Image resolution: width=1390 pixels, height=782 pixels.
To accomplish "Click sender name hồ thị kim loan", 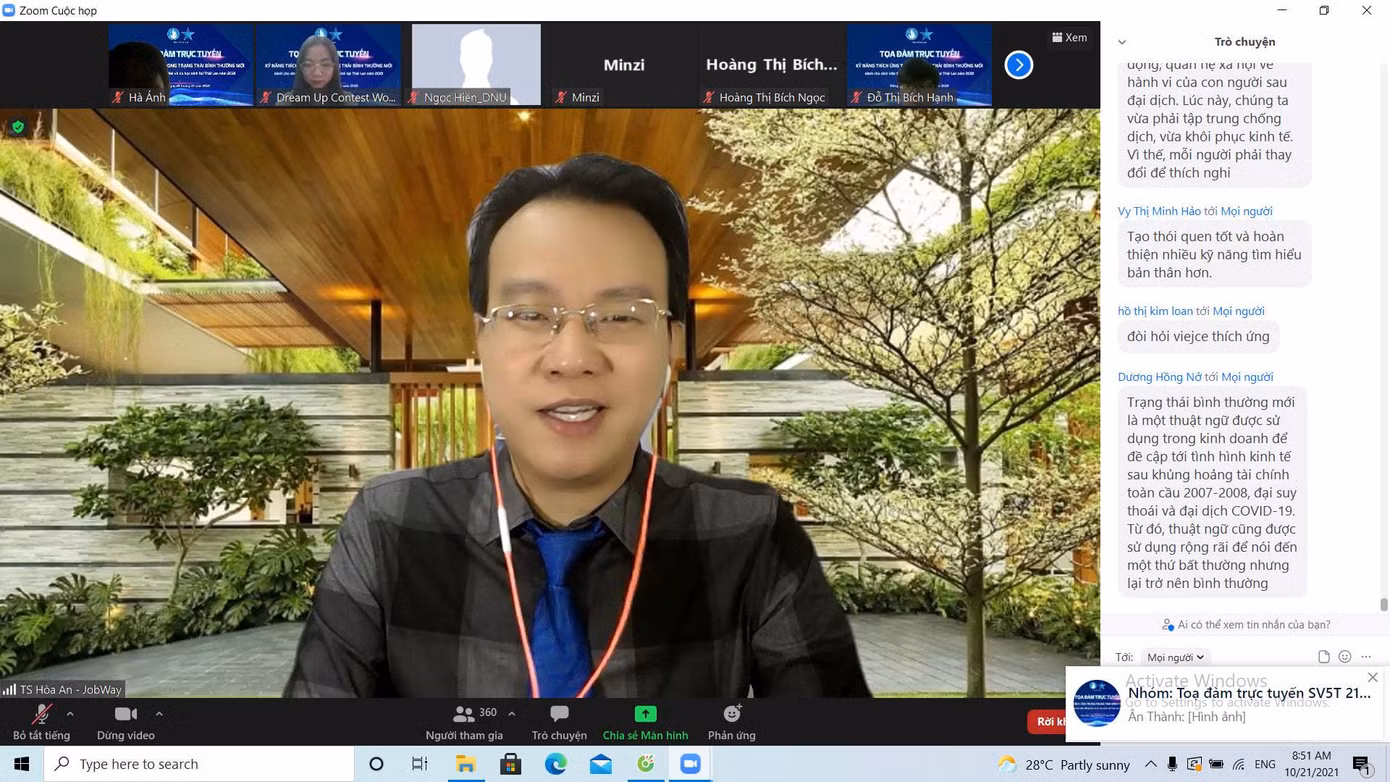I will point(1155,311).
